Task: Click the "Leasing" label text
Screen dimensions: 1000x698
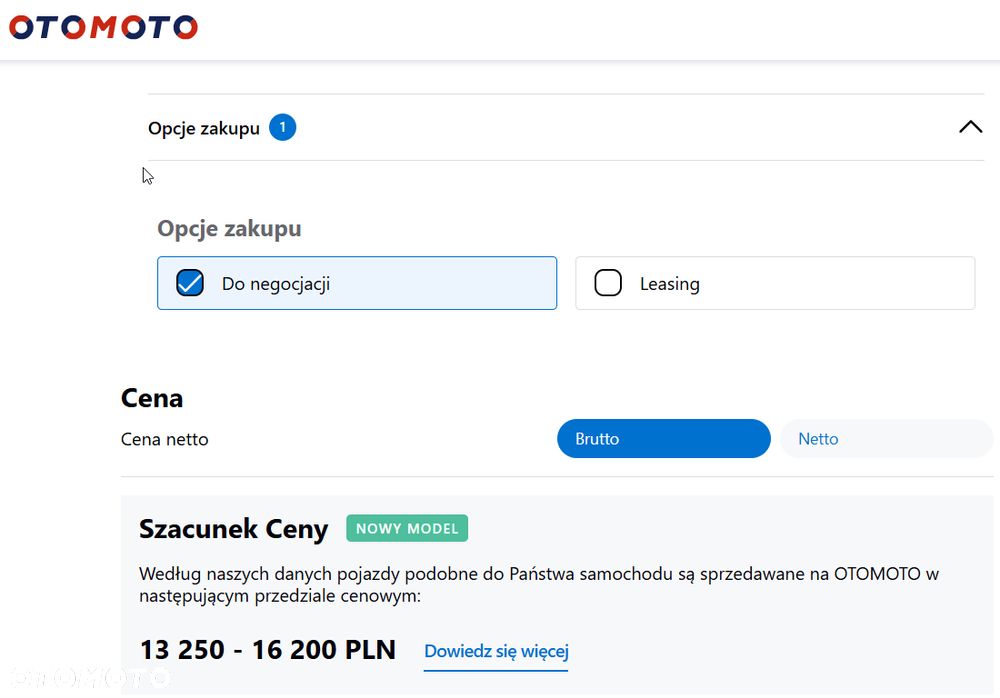Action: [x=669, y=284]
